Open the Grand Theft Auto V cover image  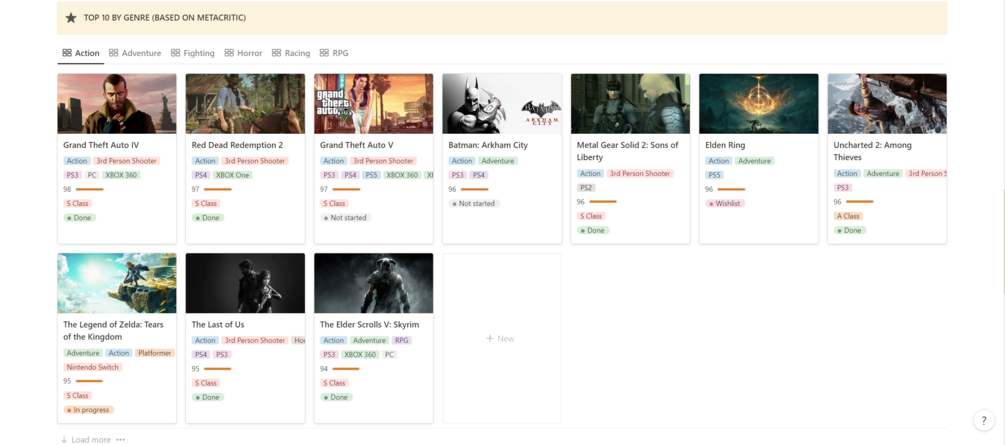click(374, 104)
